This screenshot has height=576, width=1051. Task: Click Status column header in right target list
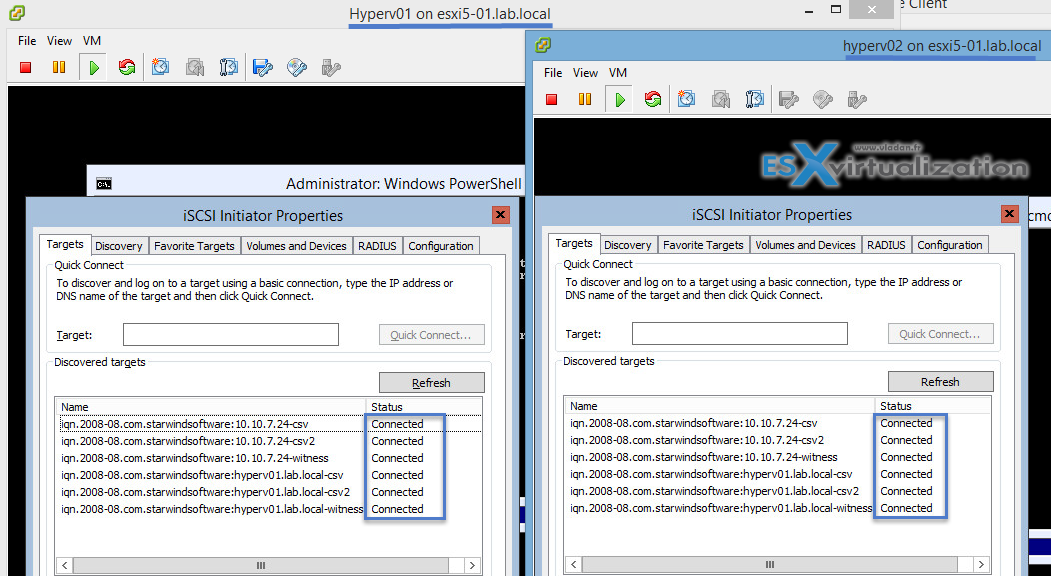[x=932, y=406]
